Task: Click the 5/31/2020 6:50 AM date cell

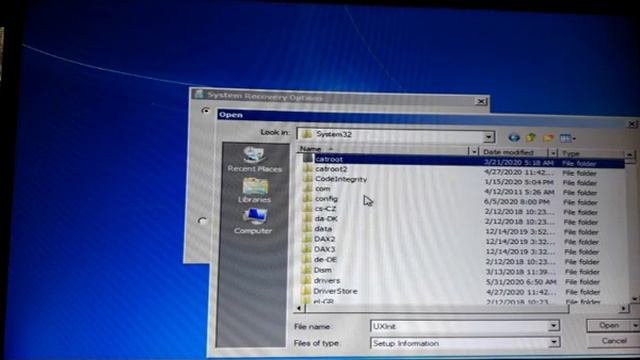Action: 521,282
